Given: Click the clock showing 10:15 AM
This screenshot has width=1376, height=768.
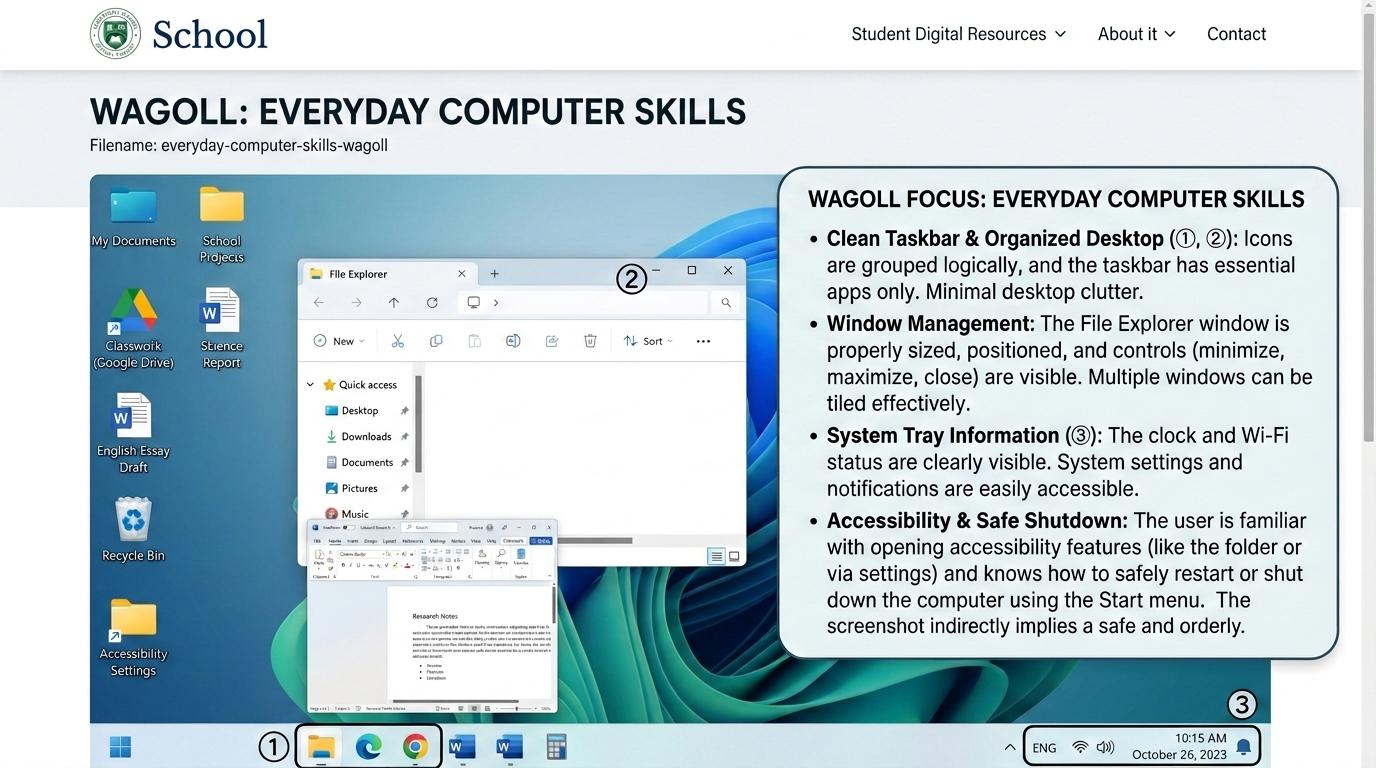Looking at the screenshot, I should (x=1200, y=739).
